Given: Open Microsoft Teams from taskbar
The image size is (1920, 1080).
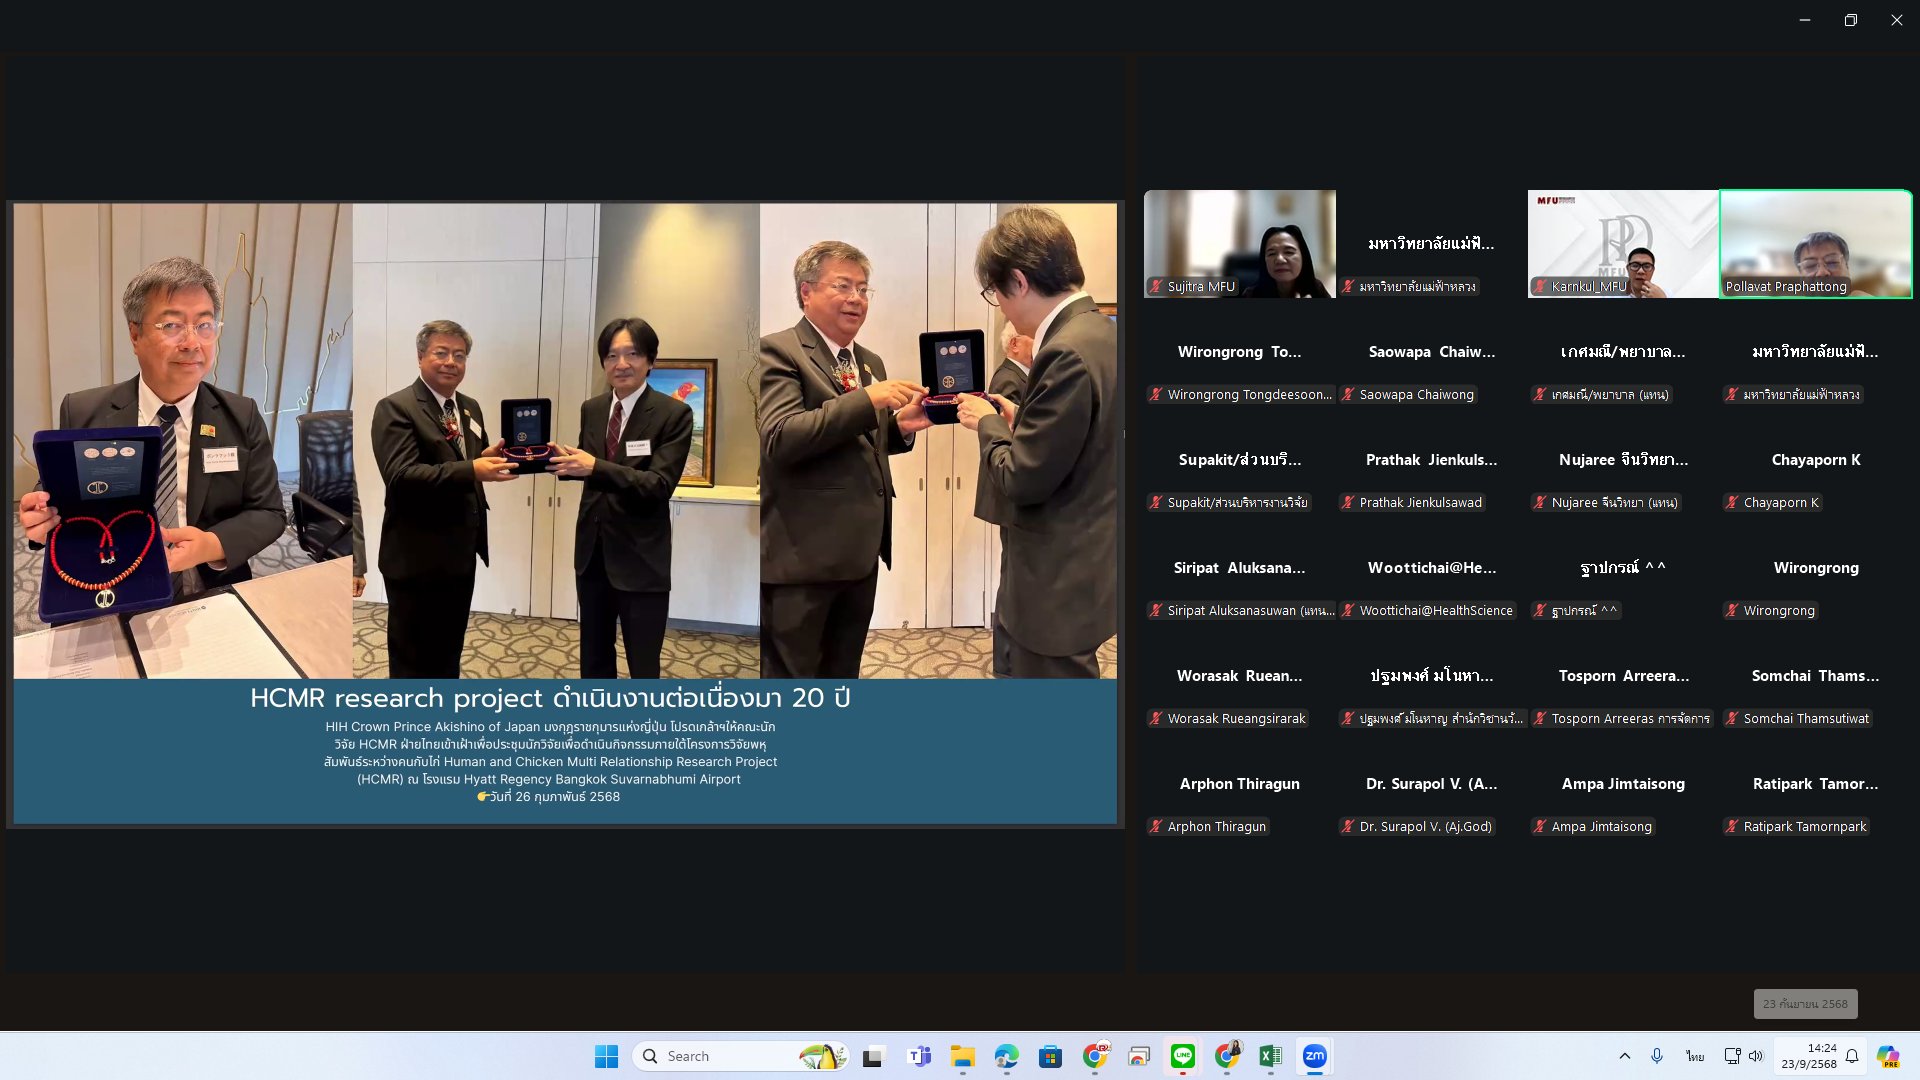Looking at the screenshot, I should point(918,1056).
